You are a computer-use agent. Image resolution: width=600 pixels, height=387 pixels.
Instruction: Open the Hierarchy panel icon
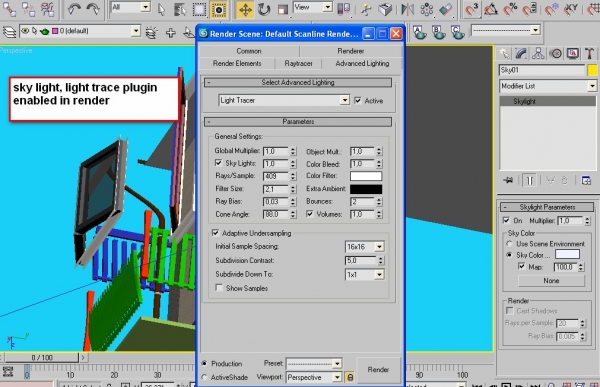[538, 54]
